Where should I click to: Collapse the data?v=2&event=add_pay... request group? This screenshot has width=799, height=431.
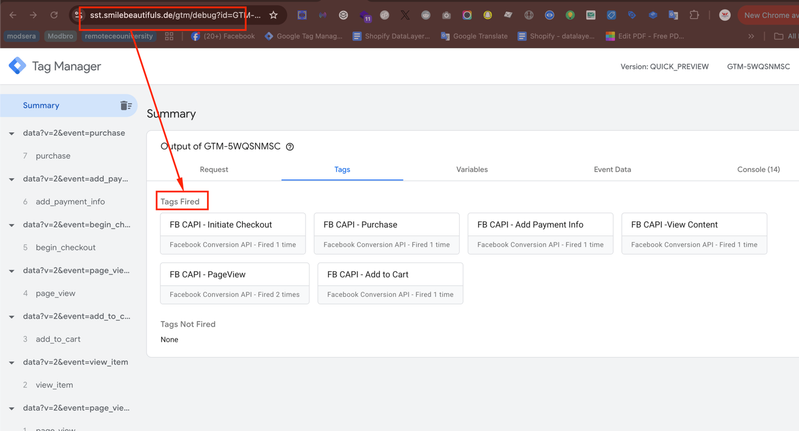pyautogui.click(x=11, y=179)
